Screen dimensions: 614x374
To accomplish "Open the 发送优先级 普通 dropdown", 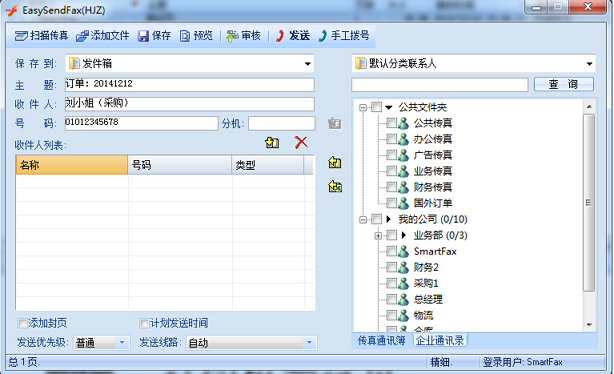I will pyautogui.click(x=122, y=343).
